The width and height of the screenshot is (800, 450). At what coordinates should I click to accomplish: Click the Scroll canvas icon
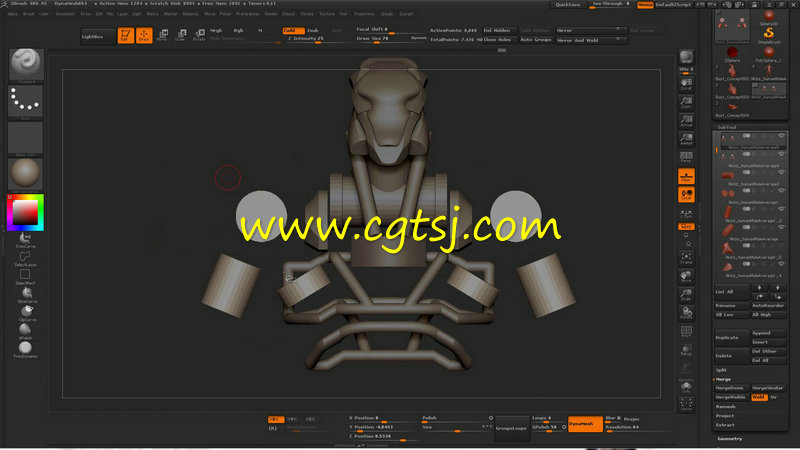(x=686, y=84)
